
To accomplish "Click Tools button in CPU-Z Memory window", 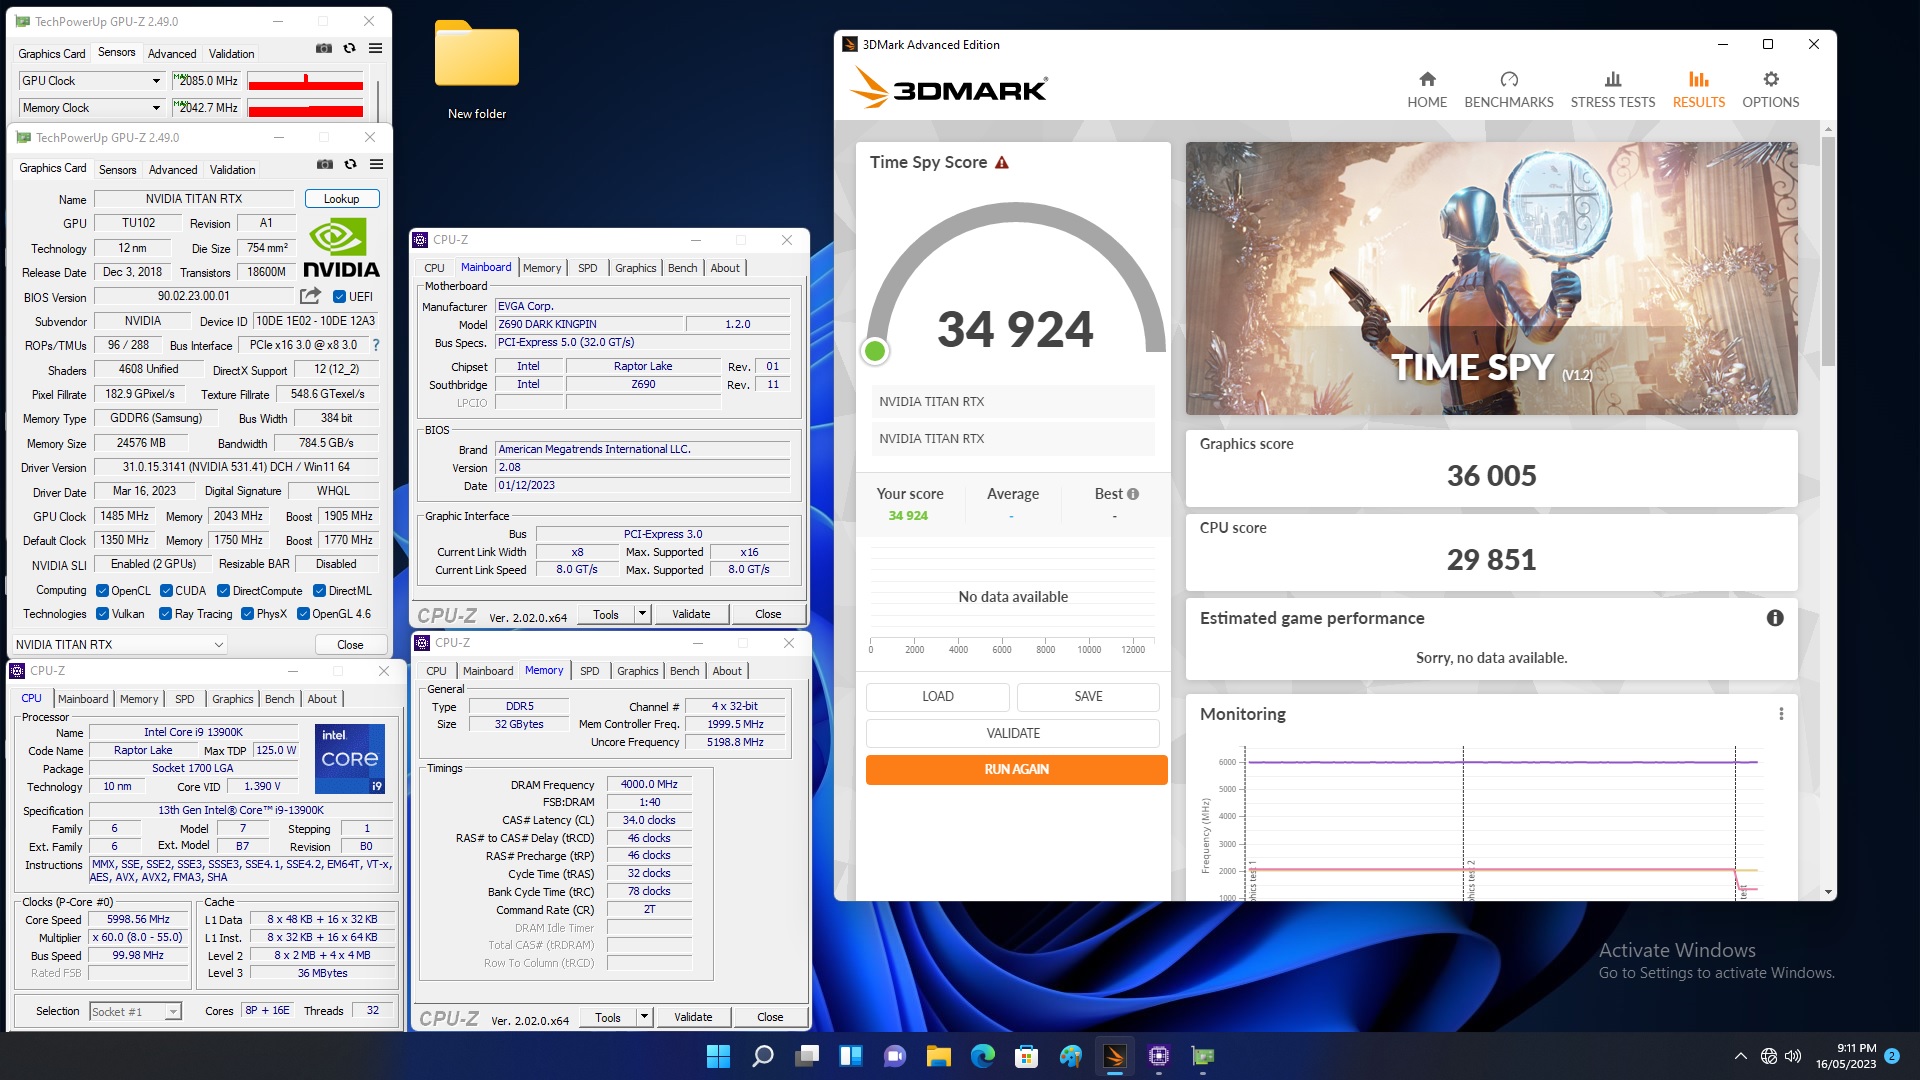I will (608, 1017).
